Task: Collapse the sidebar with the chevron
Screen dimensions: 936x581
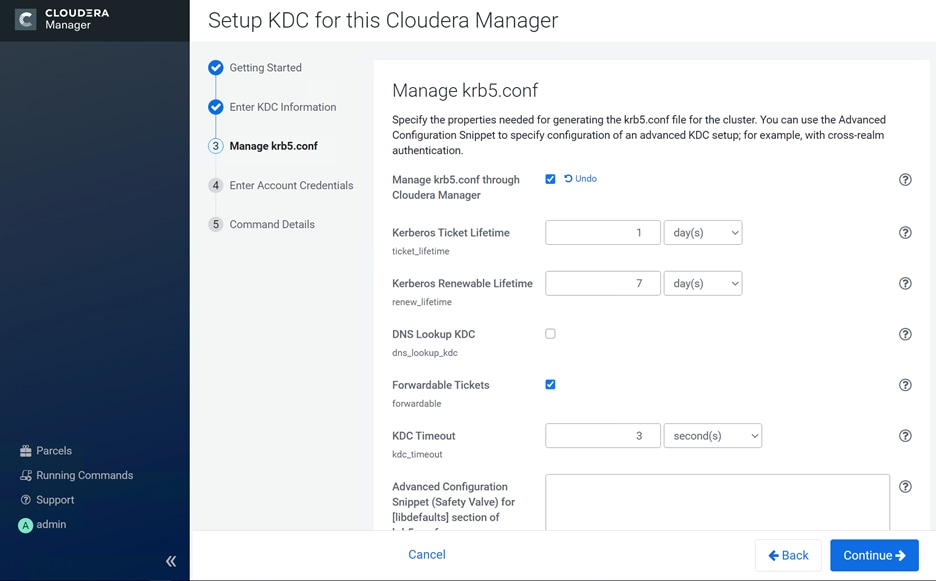Action: pos(170,561)
